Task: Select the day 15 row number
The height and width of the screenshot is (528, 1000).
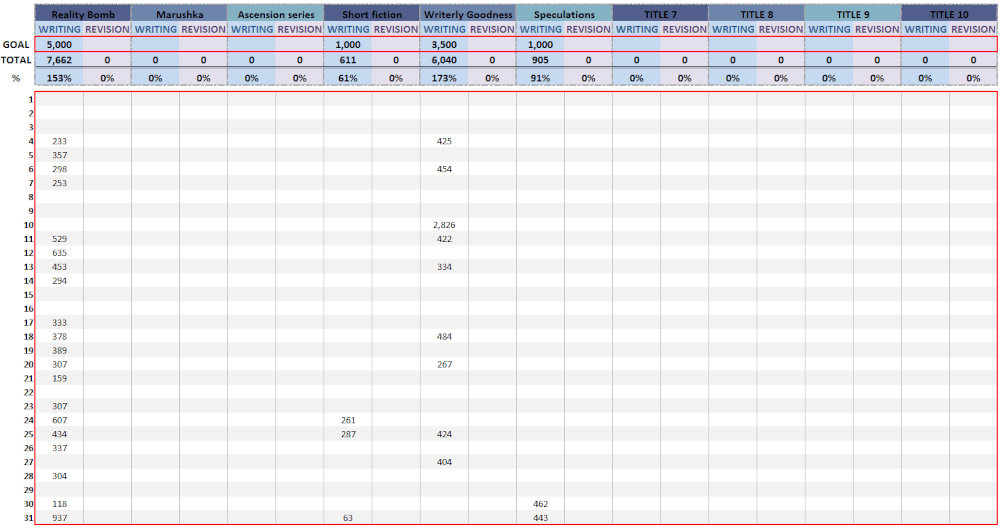Action: (x=31, y=295)
